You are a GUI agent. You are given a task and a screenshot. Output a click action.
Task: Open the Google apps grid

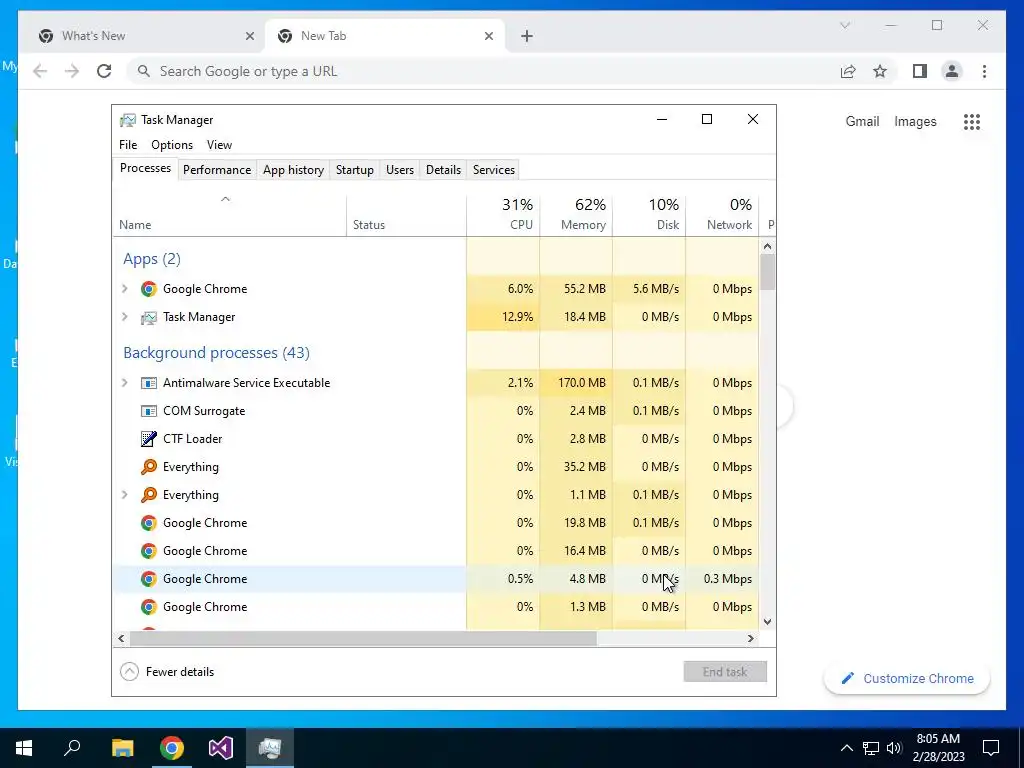(x=972, y=121)
